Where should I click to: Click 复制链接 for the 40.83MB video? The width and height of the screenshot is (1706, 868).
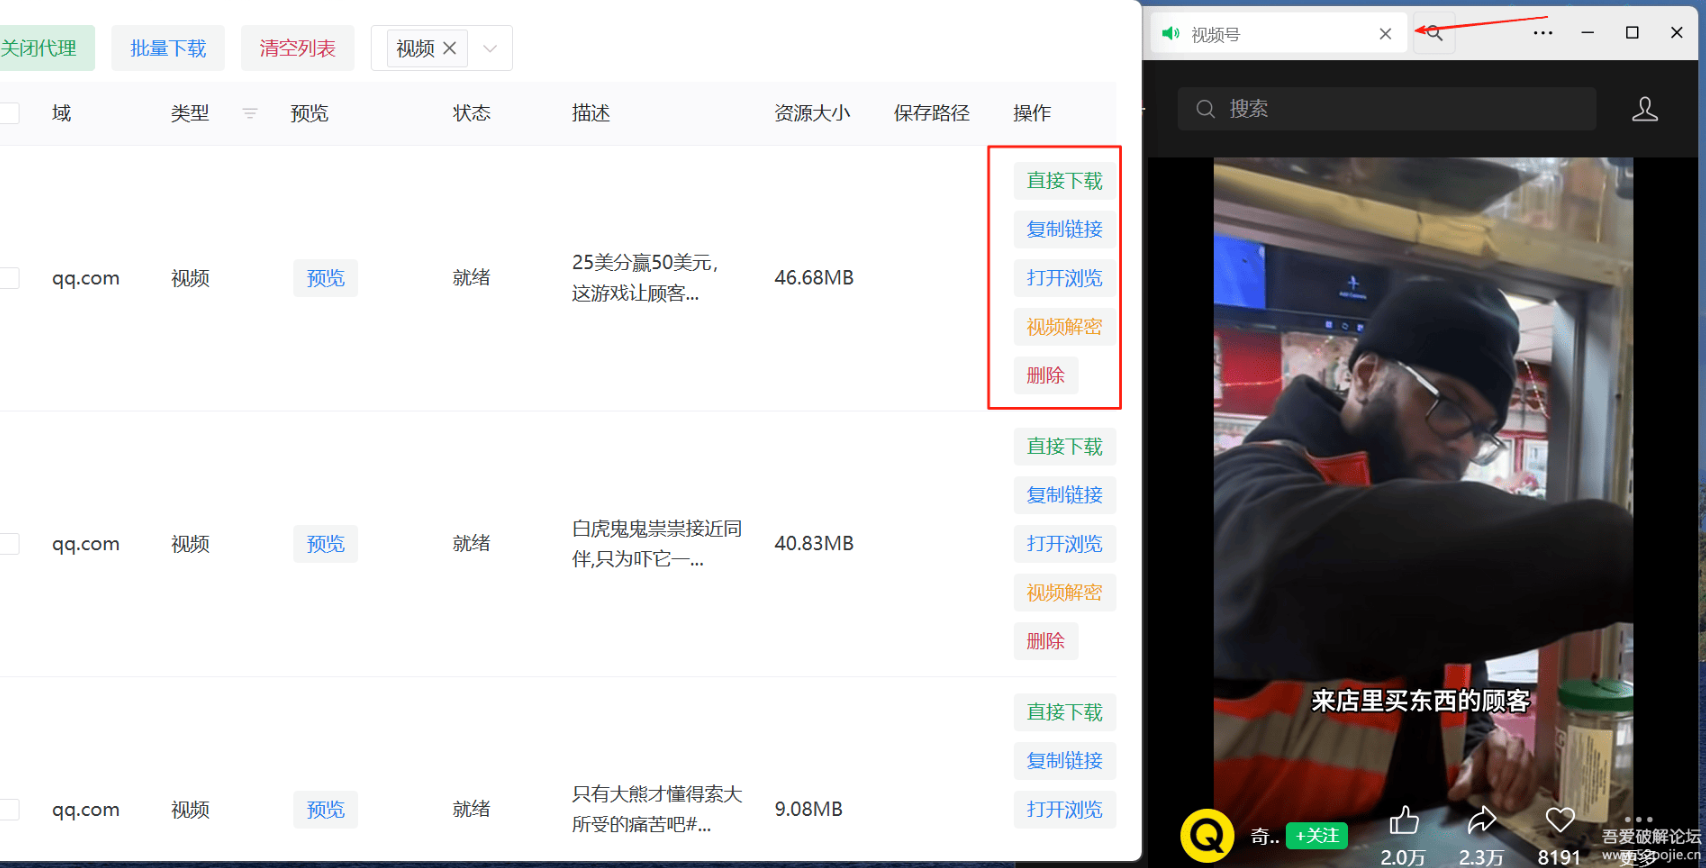[x=1064, y=495]
